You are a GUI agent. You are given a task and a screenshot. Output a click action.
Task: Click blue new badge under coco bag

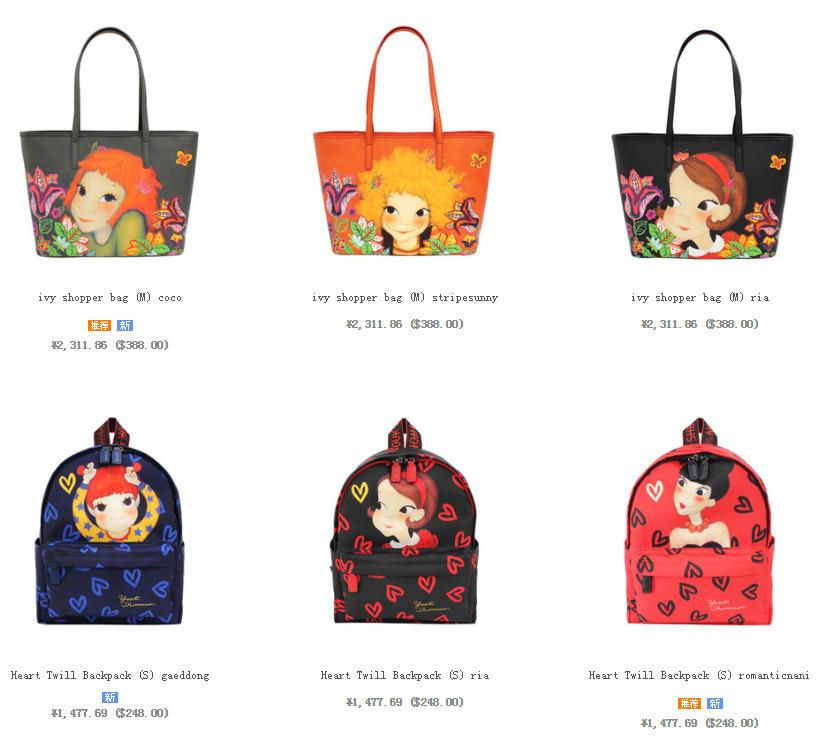(125, 325)
